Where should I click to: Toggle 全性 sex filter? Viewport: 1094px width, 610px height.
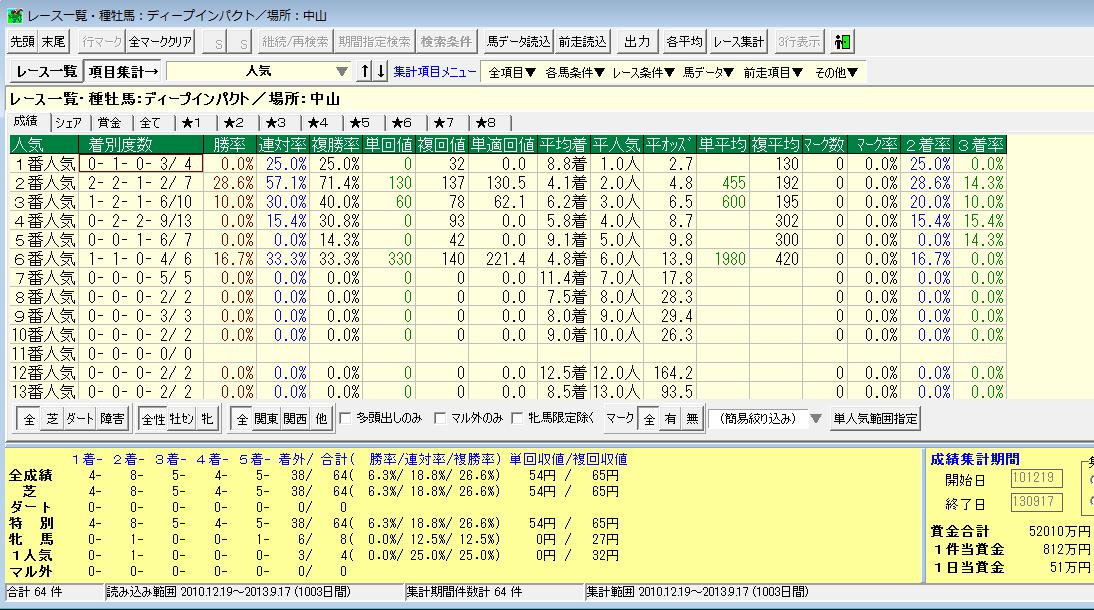click(153, 419)
